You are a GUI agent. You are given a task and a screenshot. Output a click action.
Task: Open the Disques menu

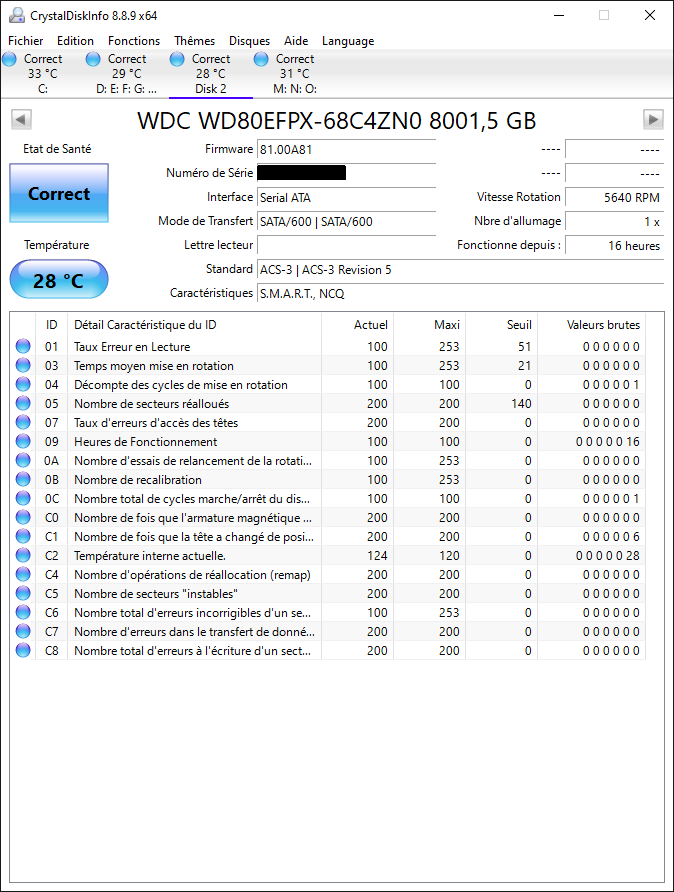[249, 41]
